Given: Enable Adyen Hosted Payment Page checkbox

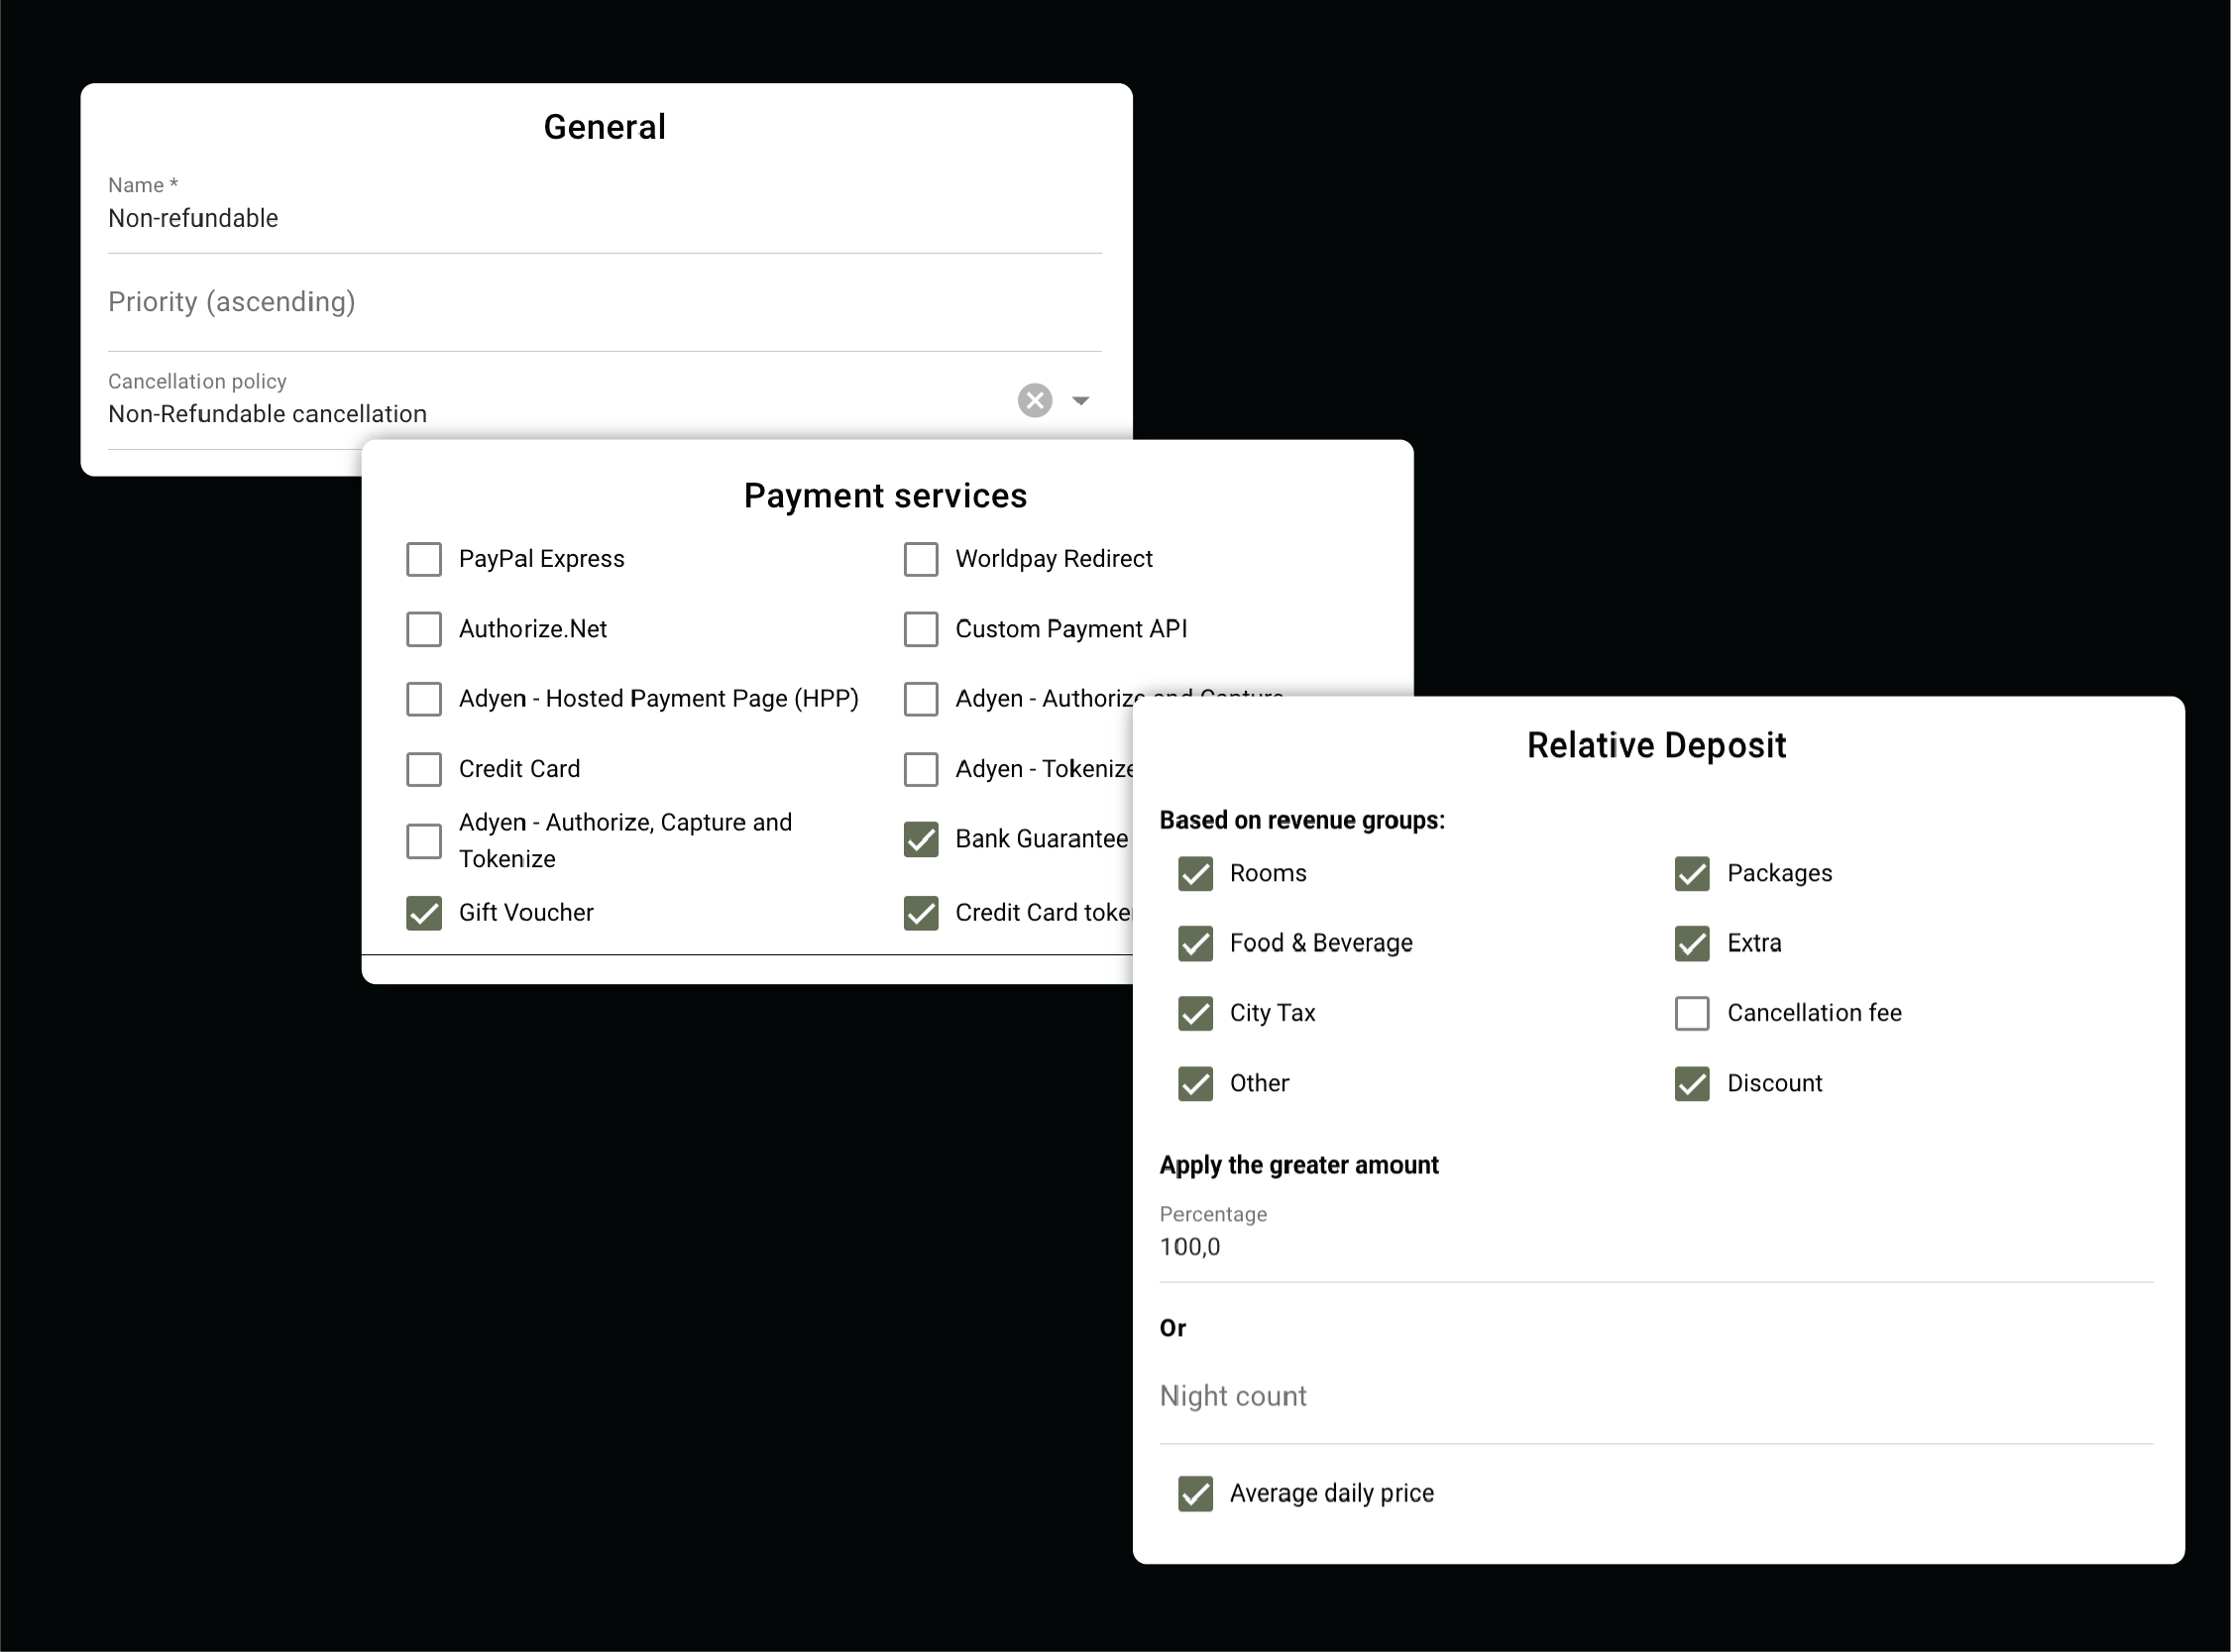Looking at the screenshot, I should pos(424,699).
